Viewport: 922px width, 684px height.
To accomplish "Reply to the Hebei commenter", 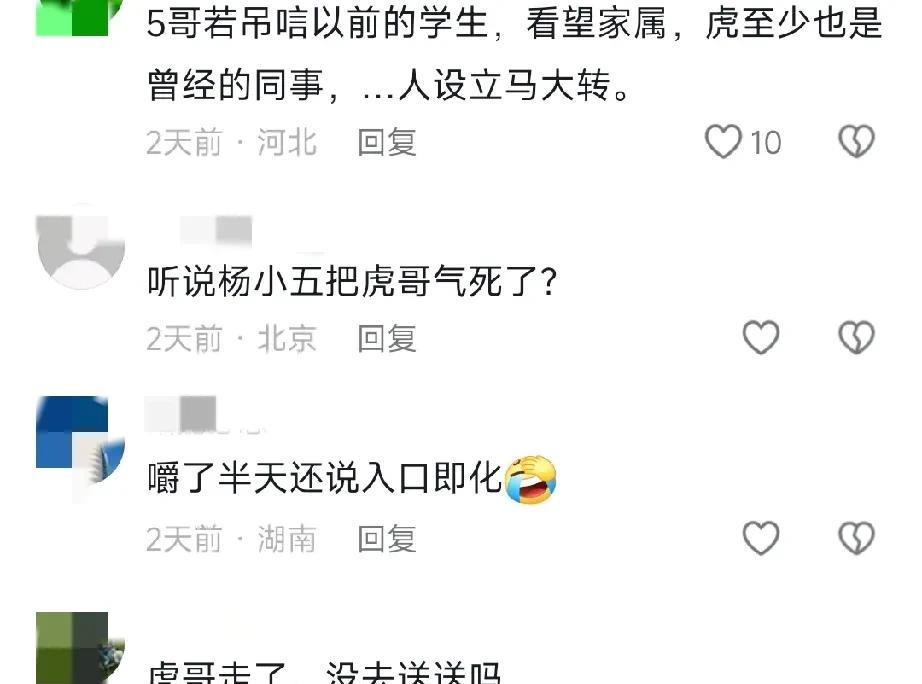I will coord(387,142).
